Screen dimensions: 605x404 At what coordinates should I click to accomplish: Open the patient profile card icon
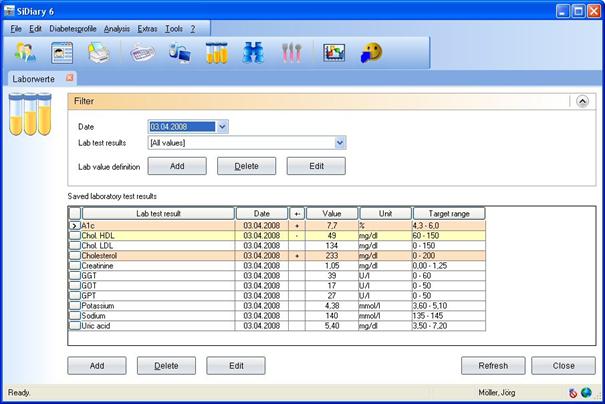(x=62, y=54)
